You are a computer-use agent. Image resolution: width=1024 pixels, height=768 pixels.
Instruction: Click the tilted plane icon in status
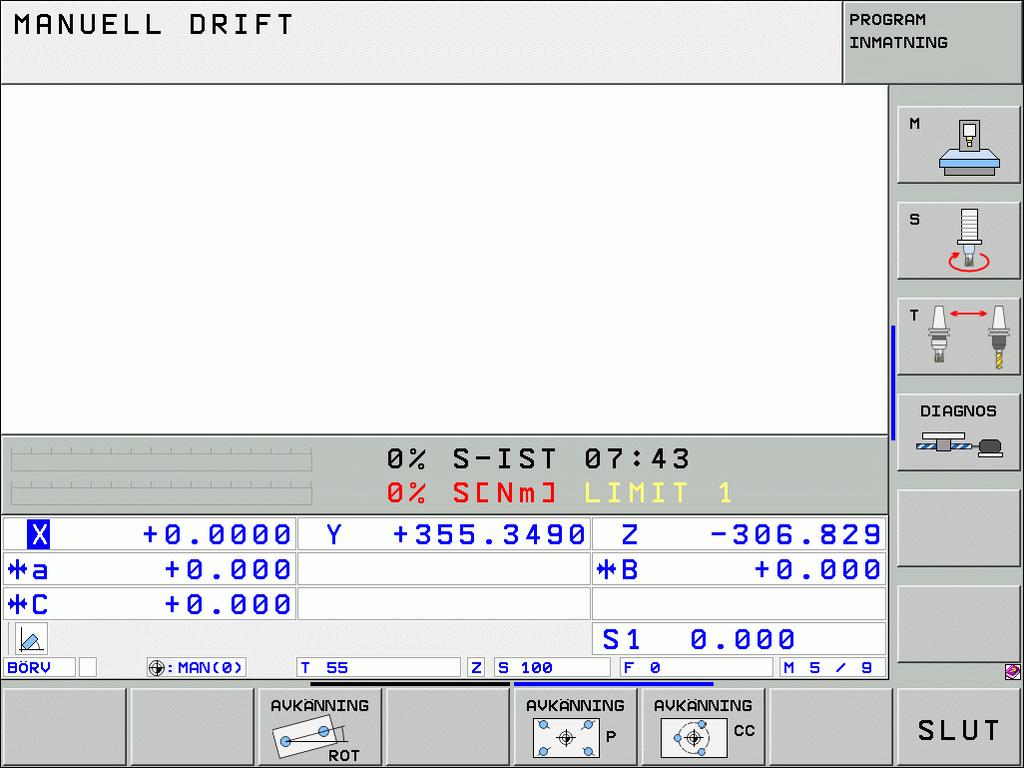pyautogui.click(x=31, y=639)
